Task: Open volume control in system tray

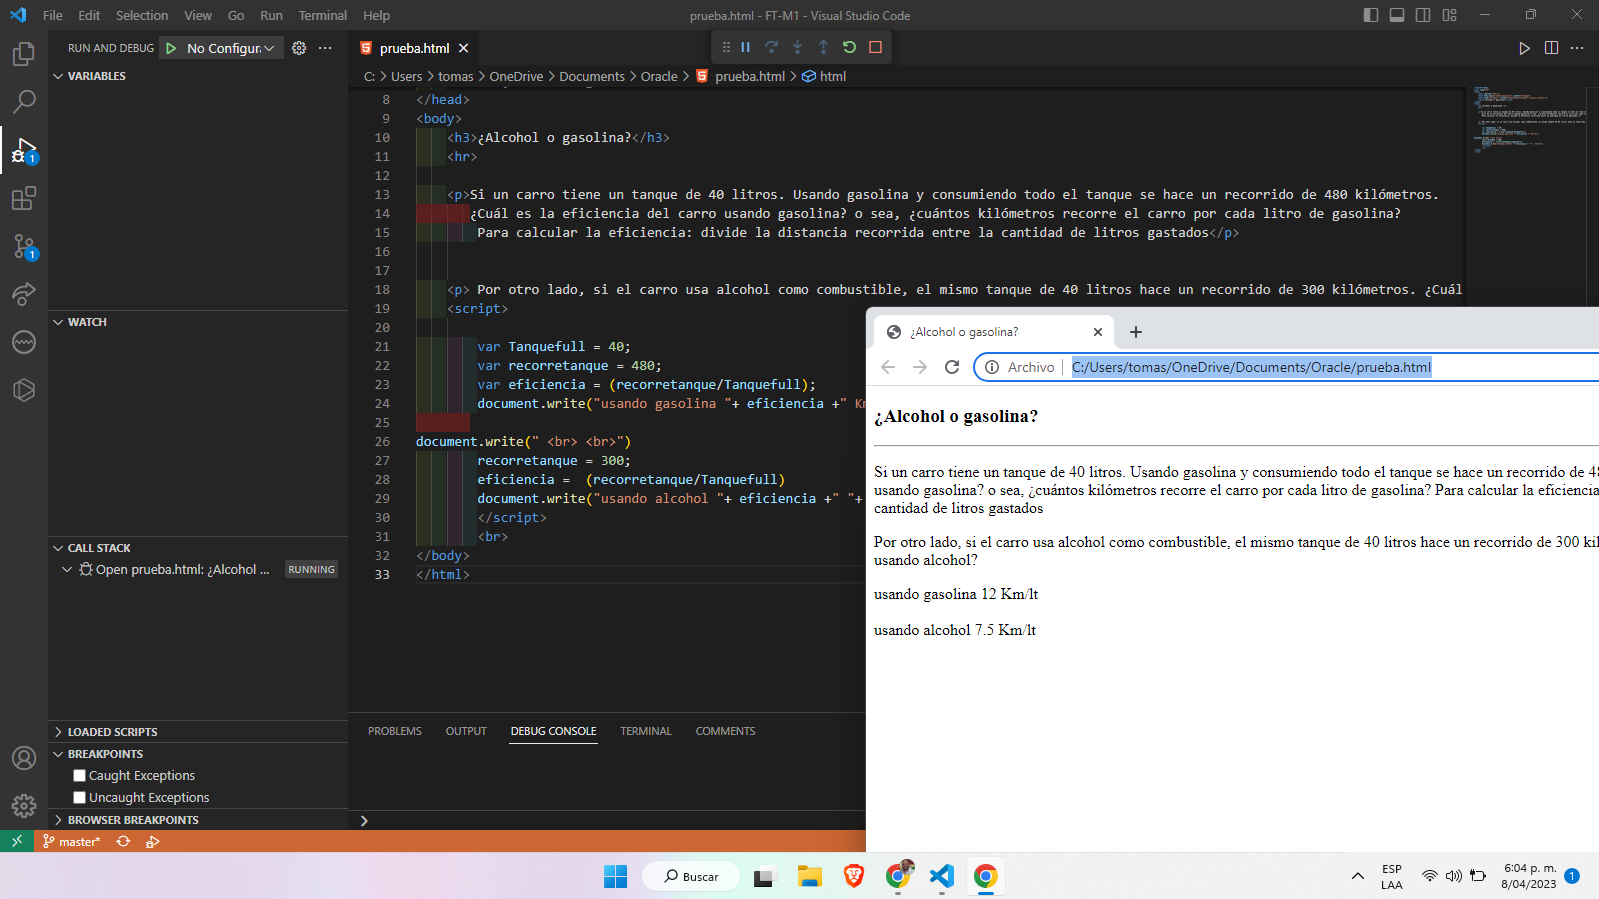Action: [1453, 877]
